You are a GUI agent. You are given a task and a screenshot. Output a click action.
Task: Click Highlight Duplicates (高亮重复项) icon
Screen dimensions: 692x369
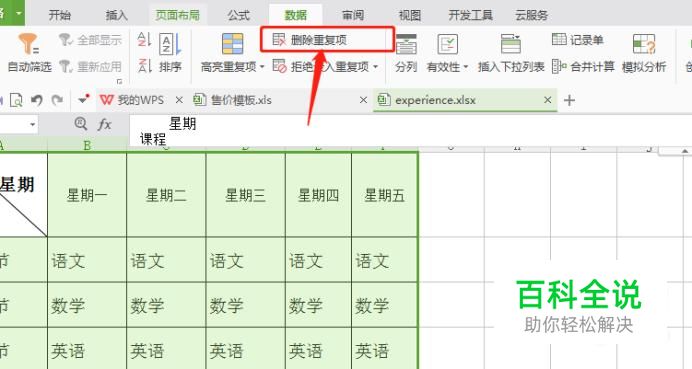point(232,44)
